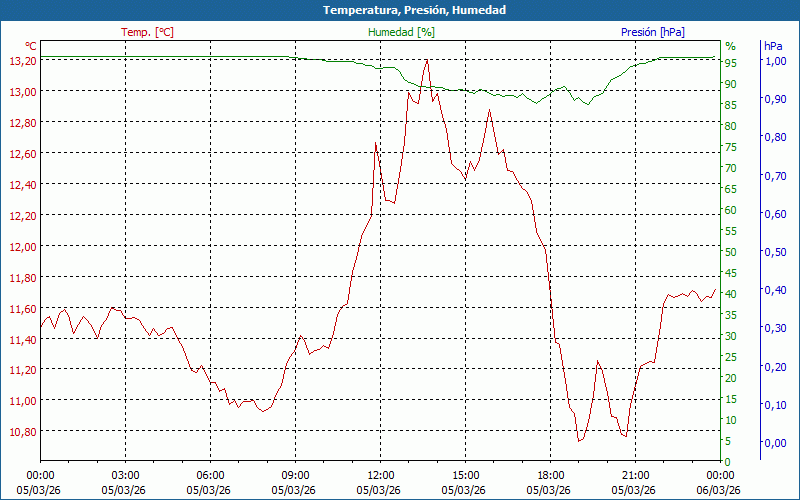
Task: Click the hPa unit on the right axis
Action: (x=772, y=46)
